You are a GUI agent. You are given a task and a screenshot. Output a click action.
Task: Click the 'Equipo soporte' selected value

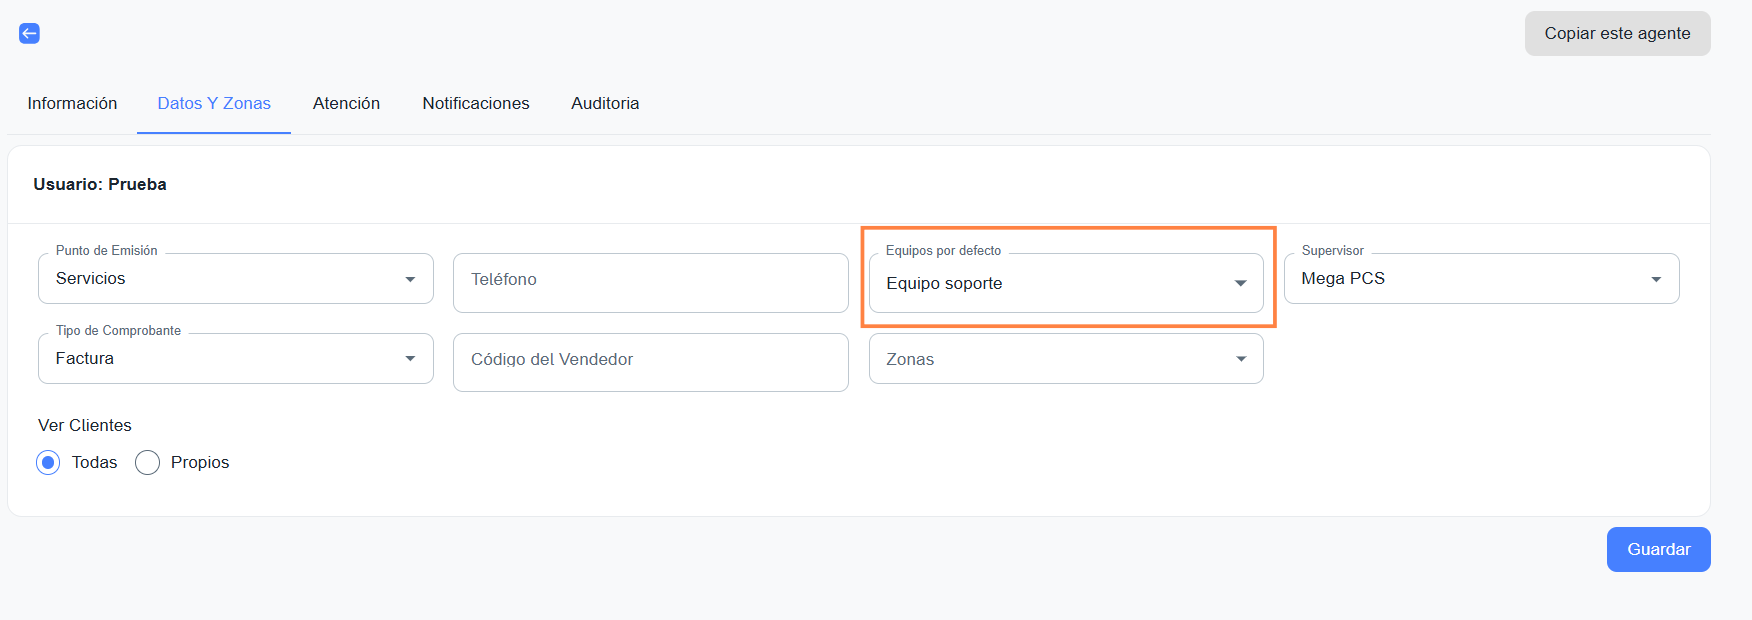click(944, 284)
